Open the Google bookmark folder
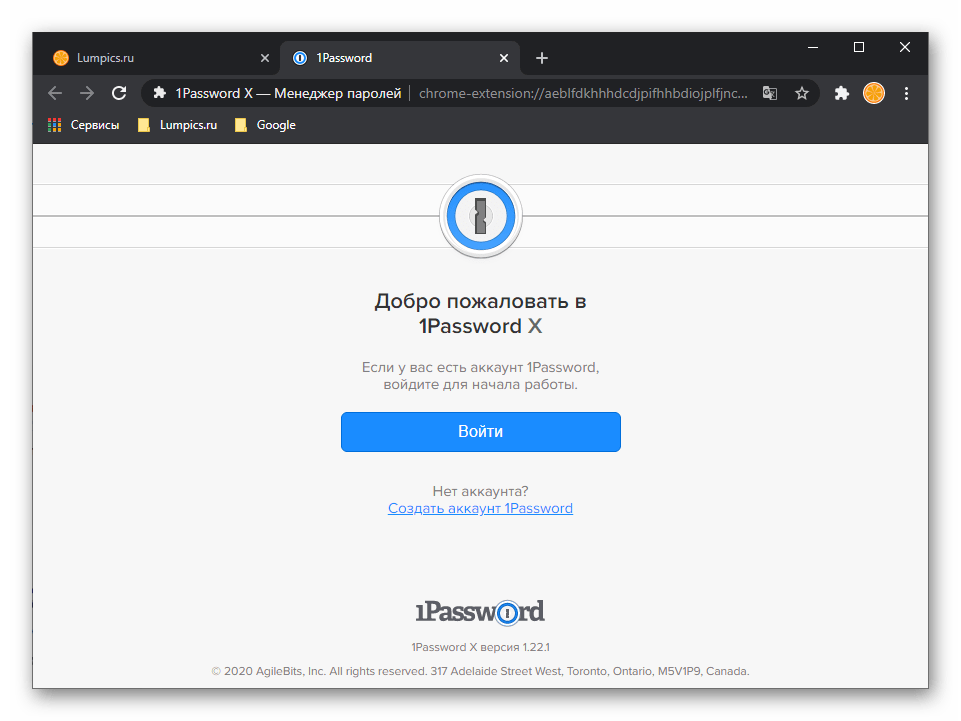 pyautogui.click(x=265, y=125)
